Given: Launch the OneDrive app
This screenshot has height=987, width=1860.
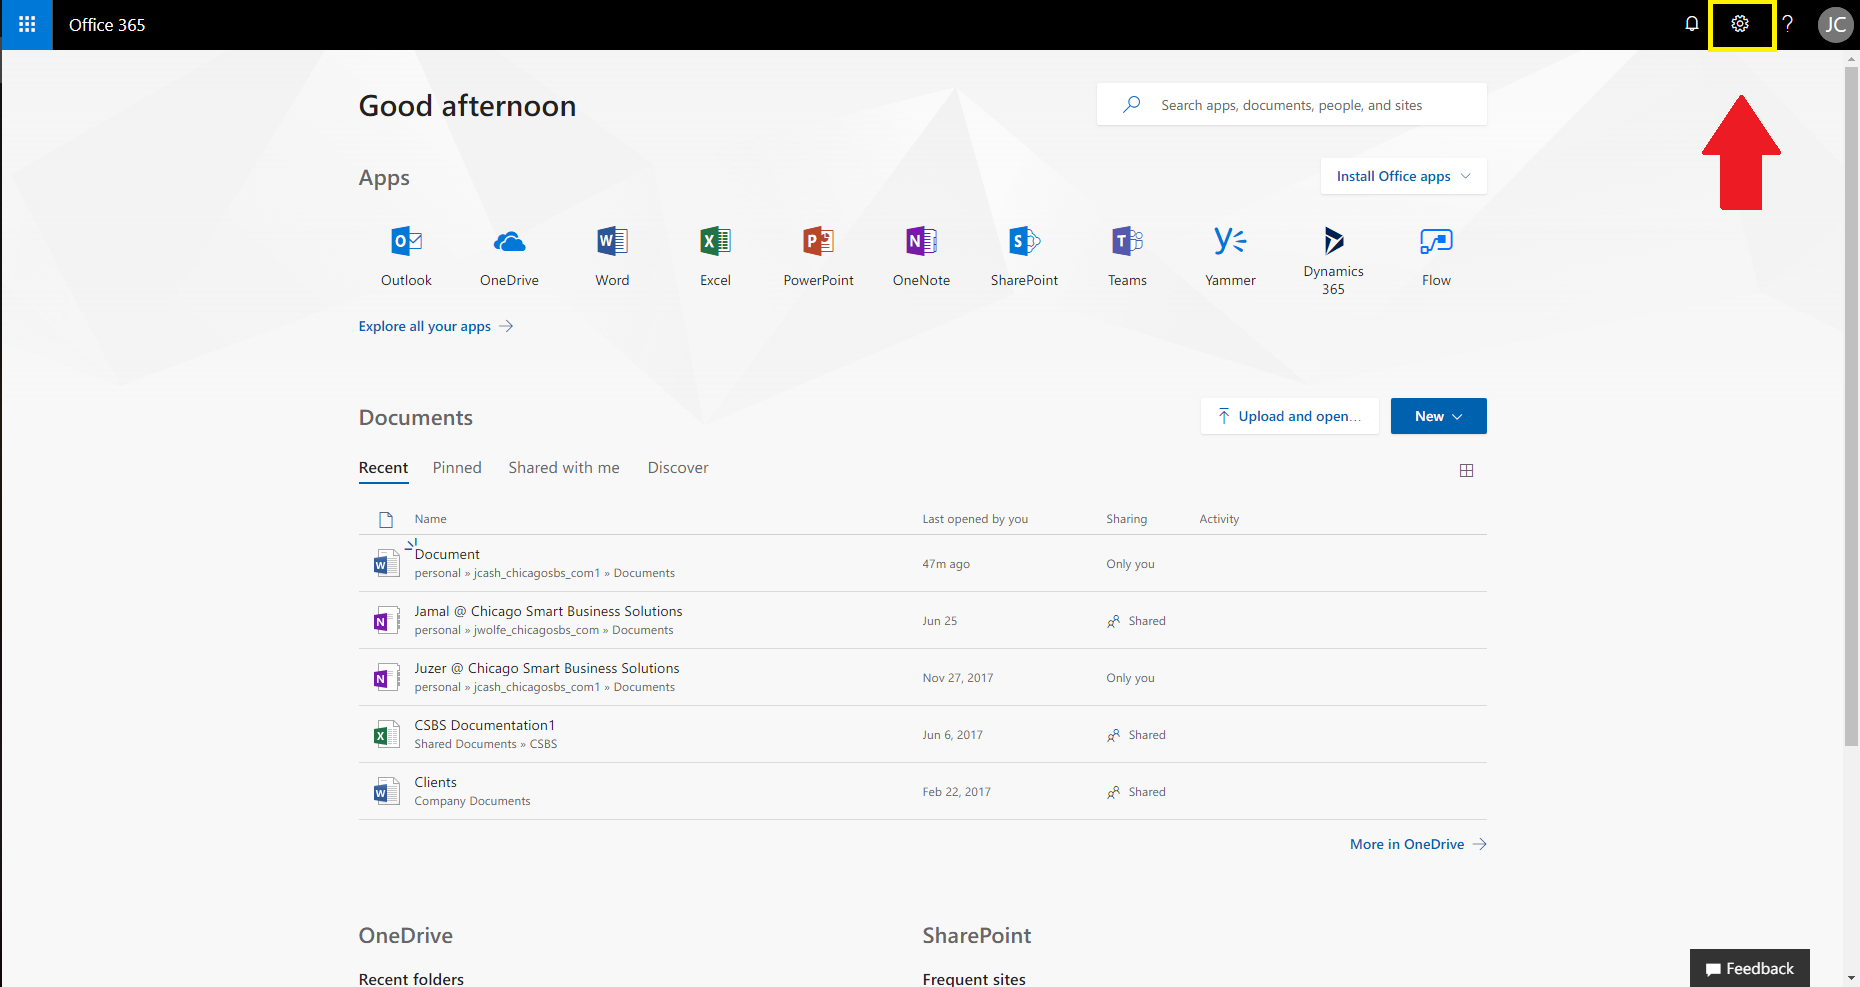Looking at the screenshot, I should coord(509,256).
